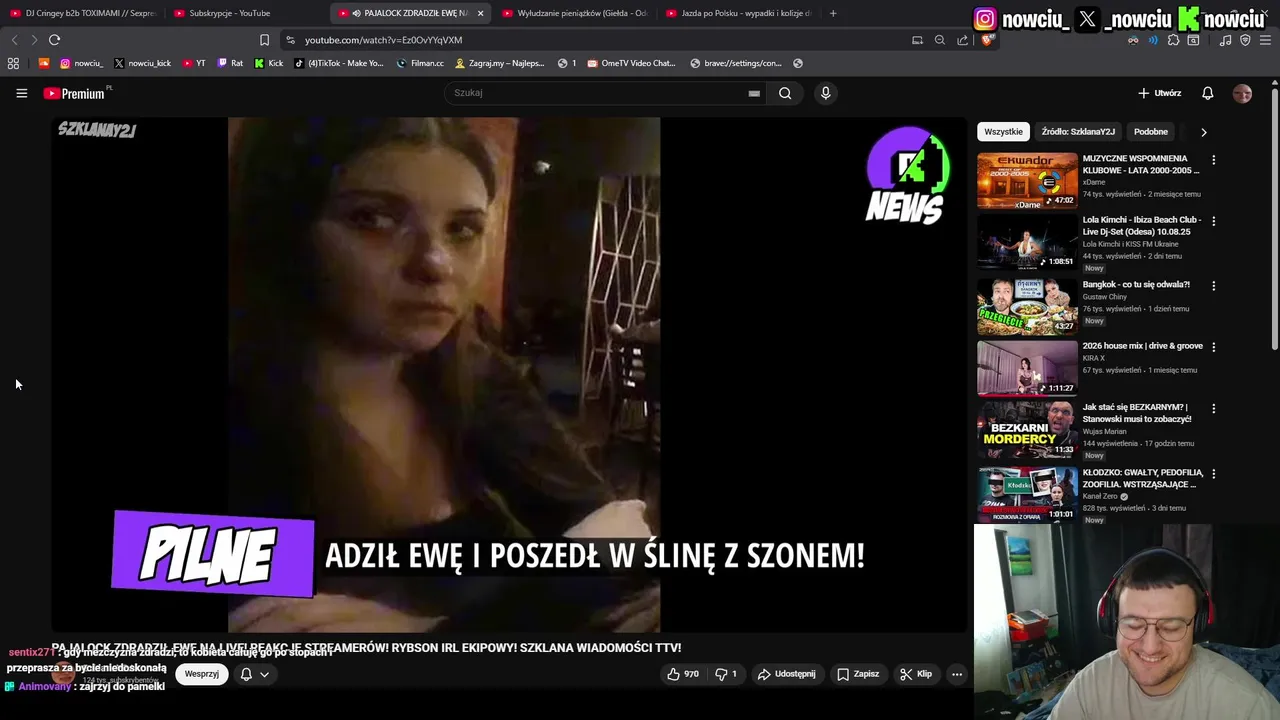Open the browser main hamburger menu
This screenshot has width=1280, height=720.
pyautogui.click(x=1265, y=40)
